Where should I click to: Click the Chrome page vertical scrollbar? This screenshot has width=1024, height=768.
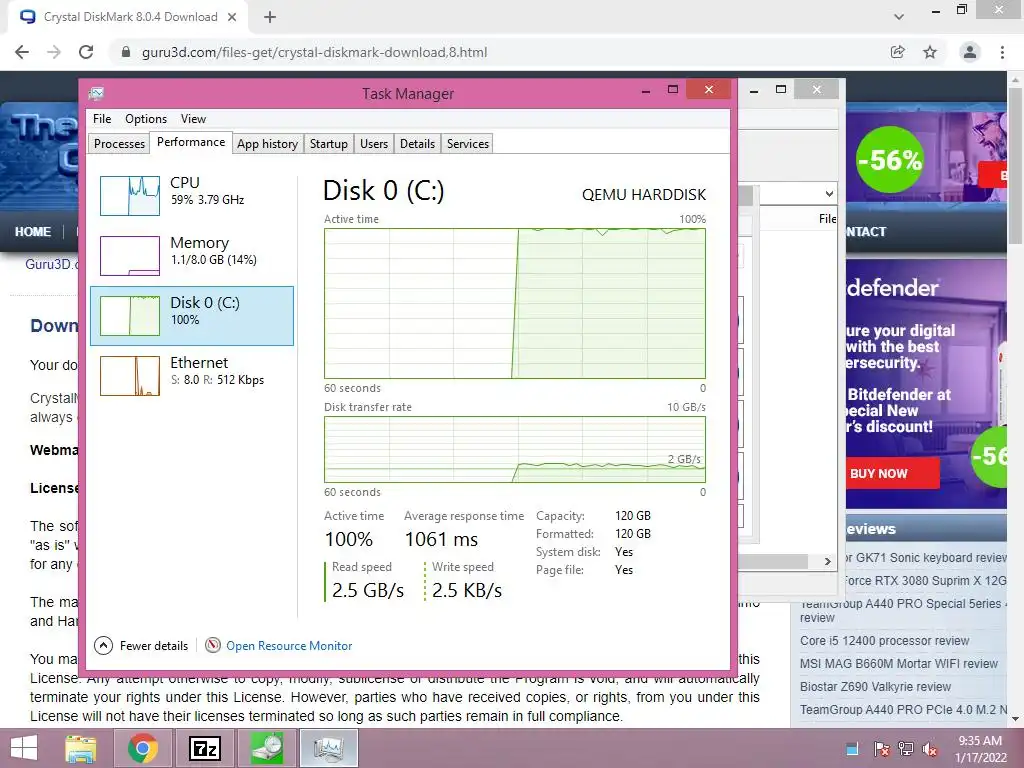pos(1016,167)
